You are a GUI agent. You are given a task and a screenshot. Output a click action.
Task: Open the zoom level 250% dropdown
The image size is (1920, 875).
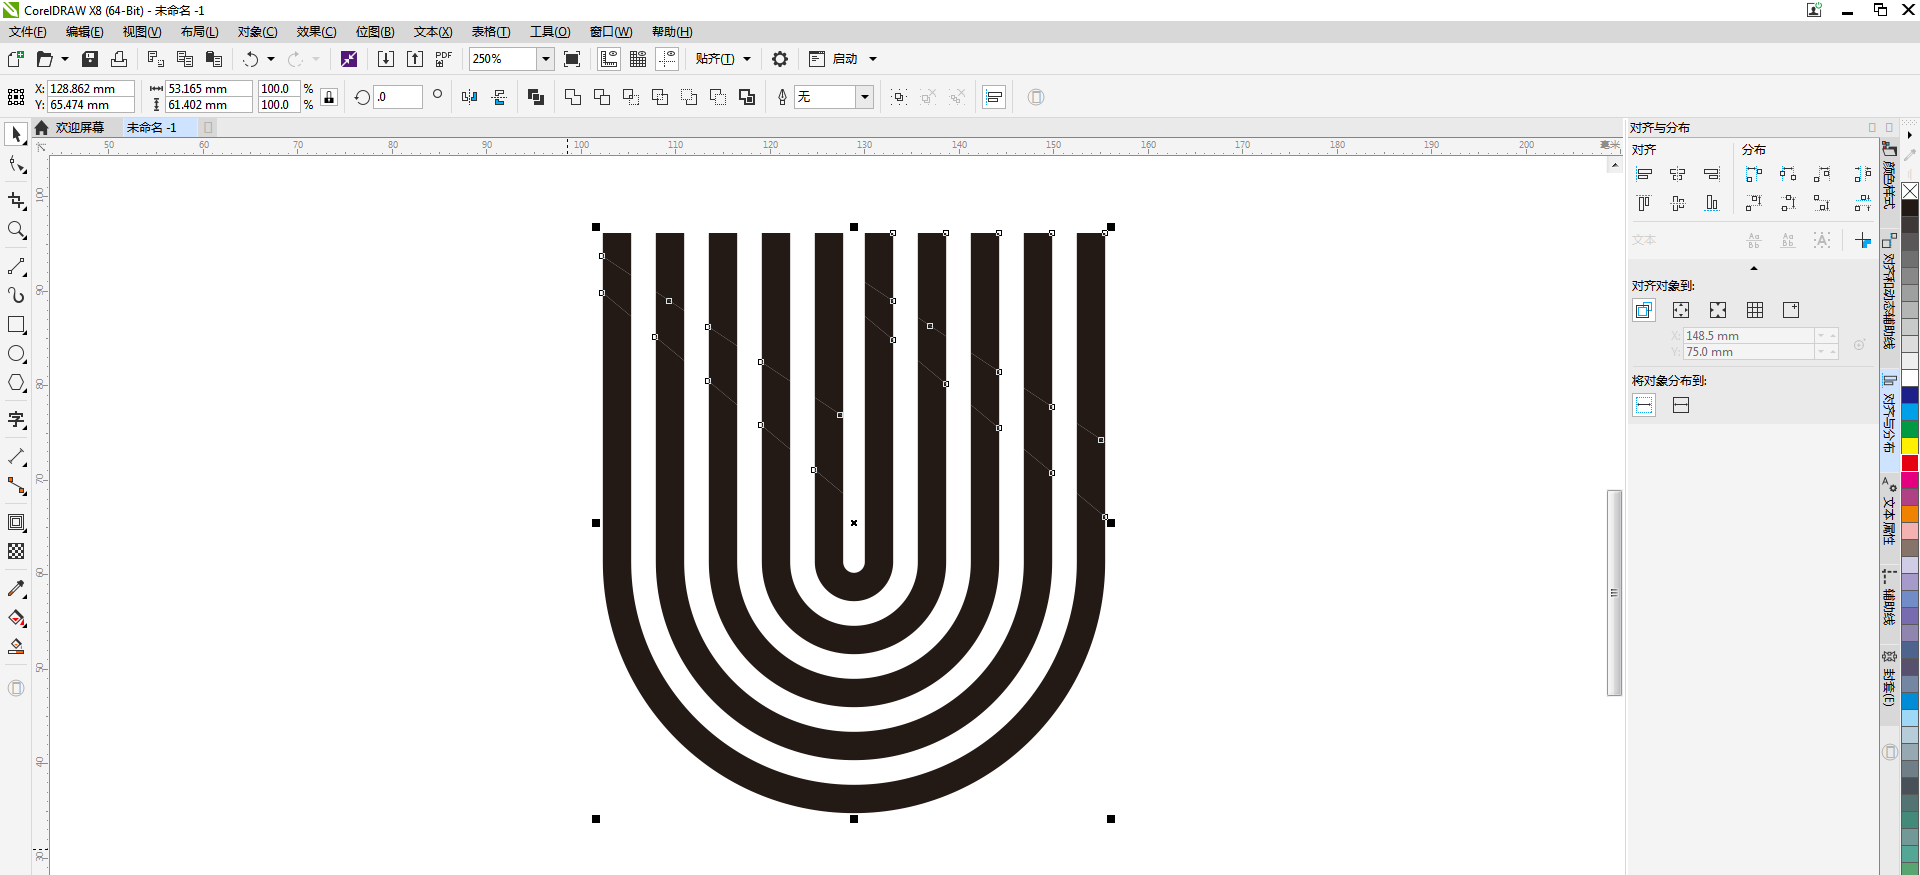pyautogui.click(x=546, y=59)
